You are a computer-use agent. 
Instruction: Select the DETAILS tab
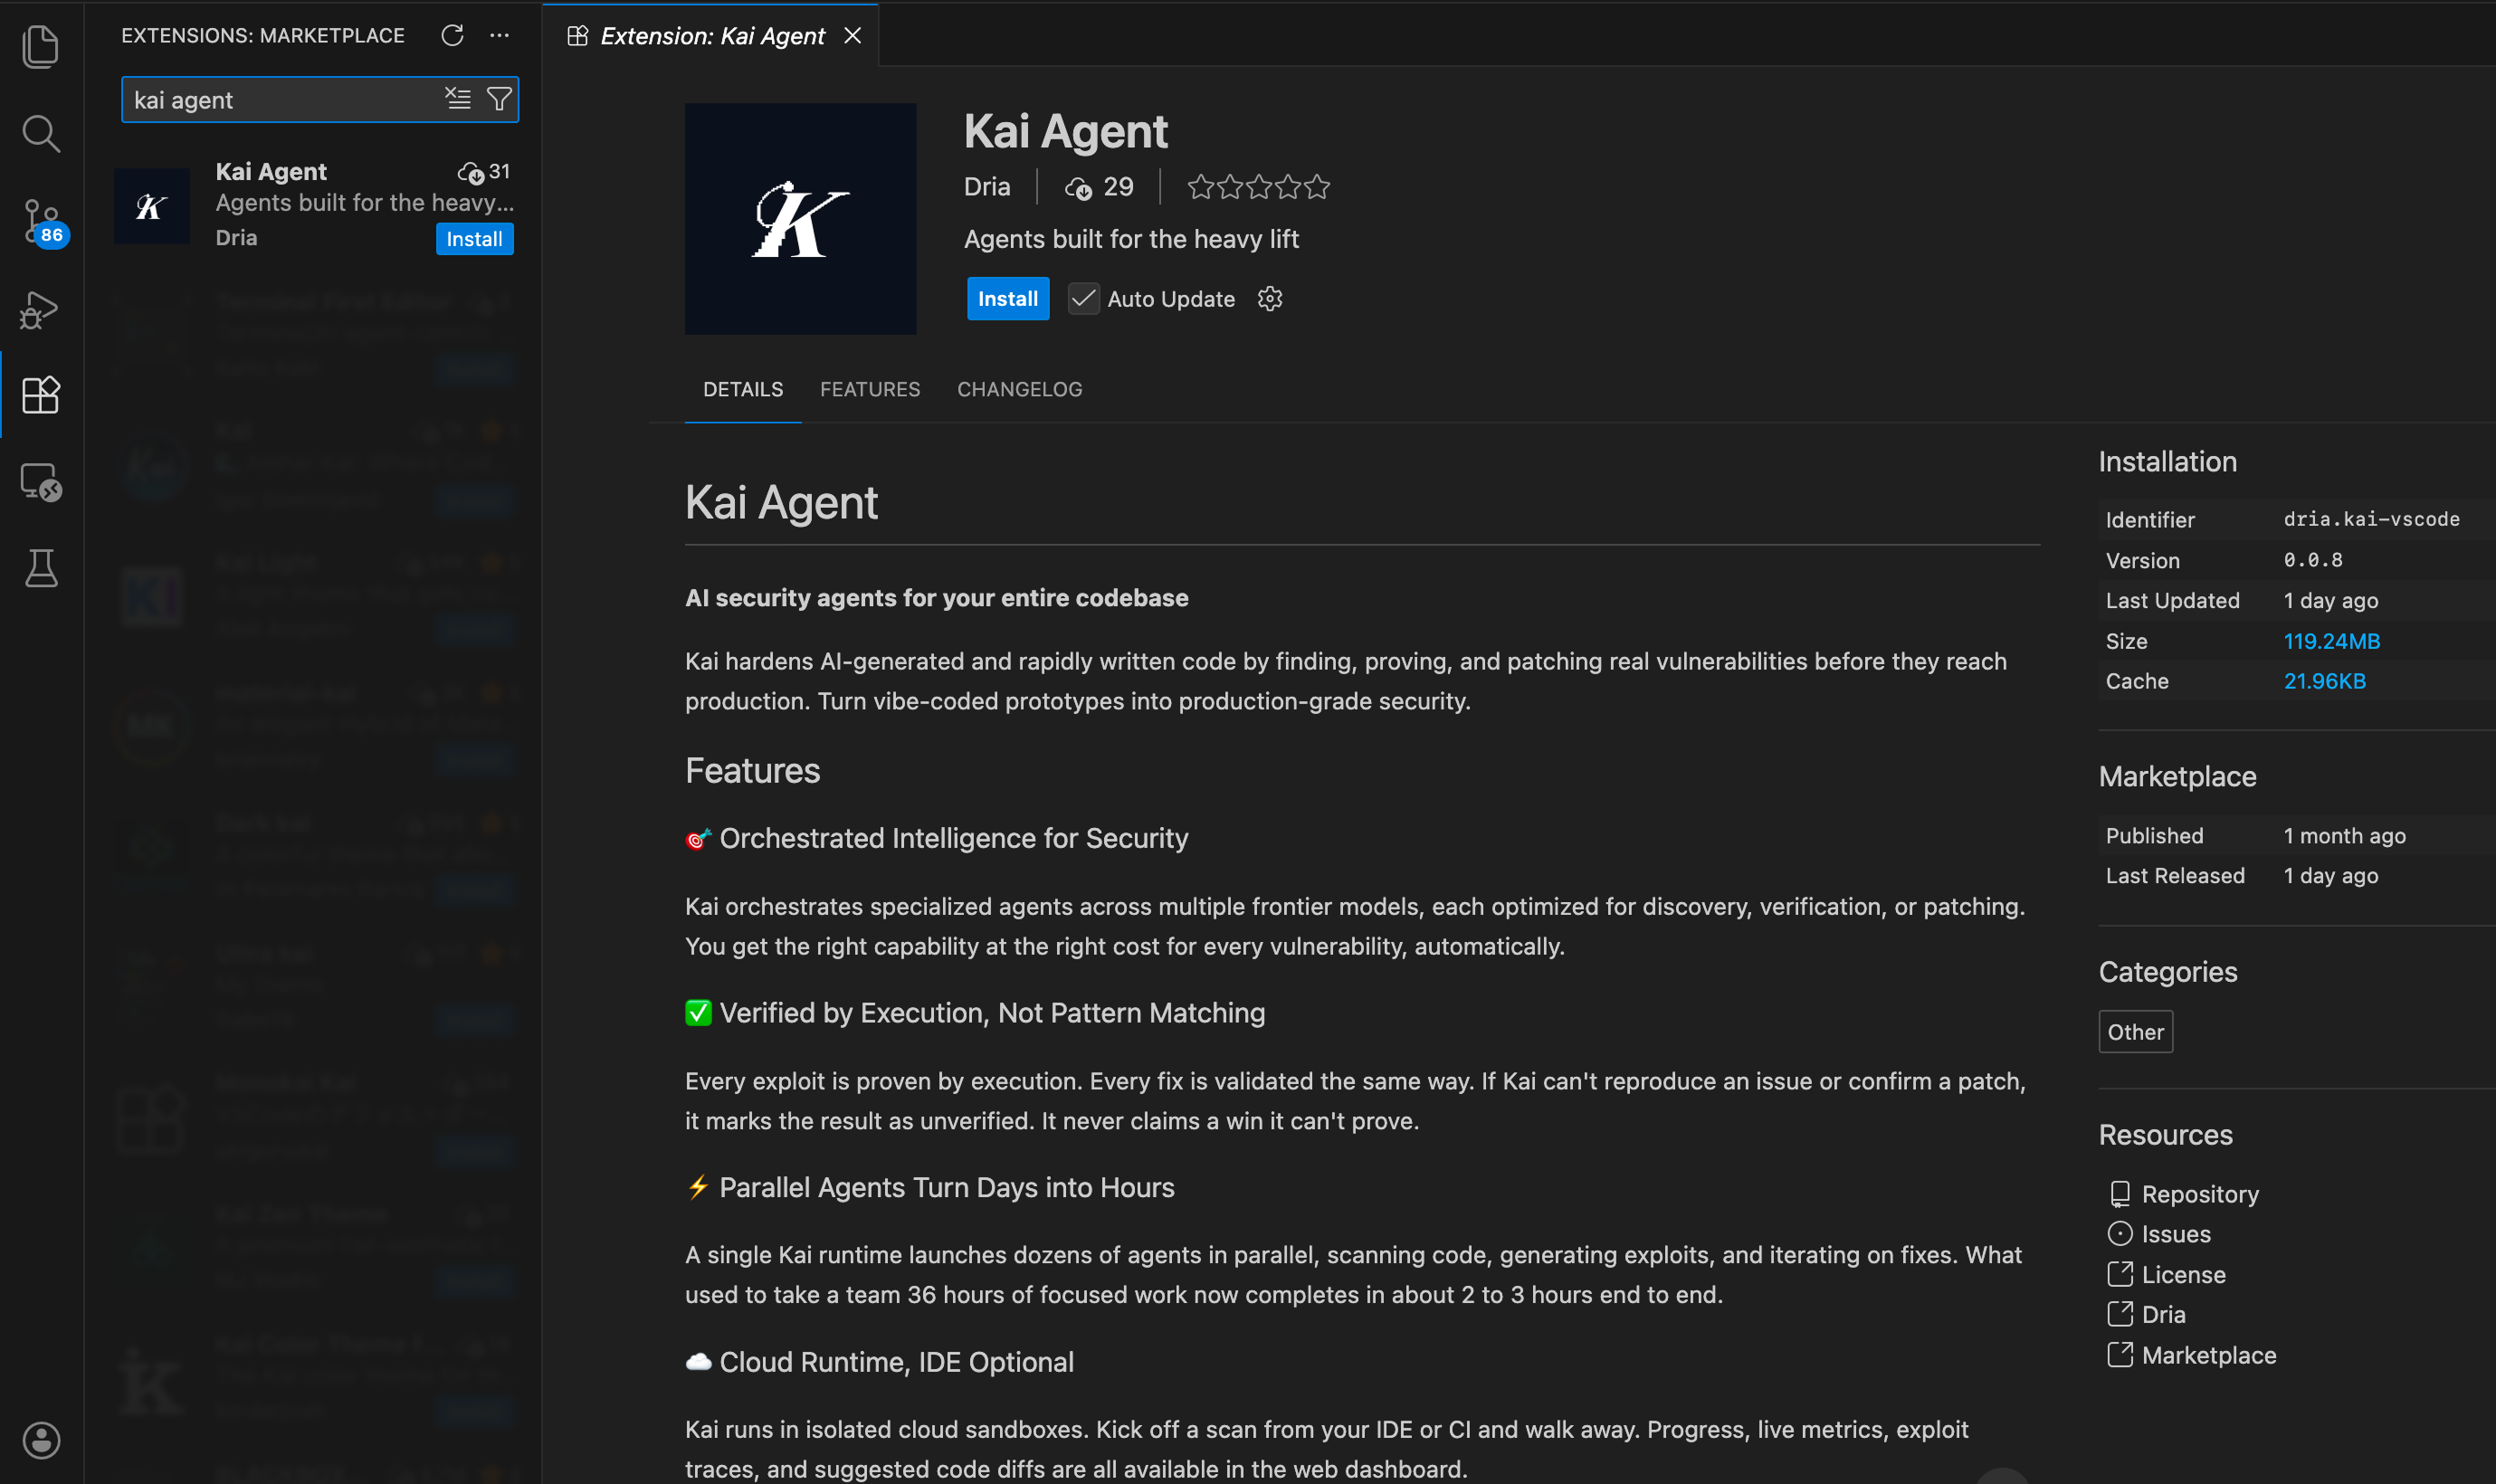click(742, 389)
